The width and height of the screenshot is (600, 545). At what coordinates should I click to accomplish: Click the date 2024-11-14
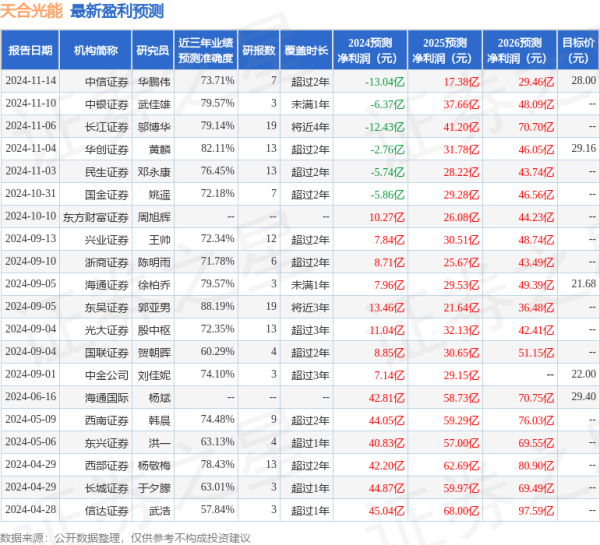click(x=31, y=81)
